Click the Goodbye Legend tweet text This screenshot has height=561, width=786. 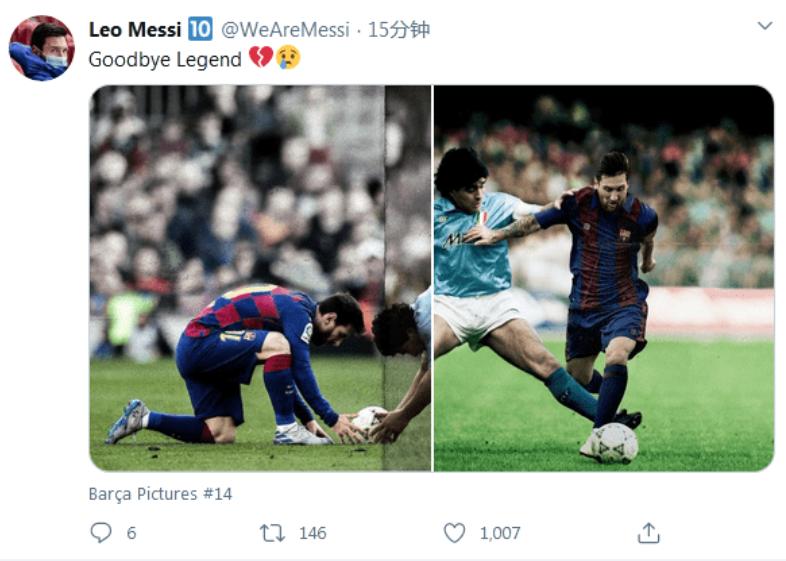click(165, 59)
